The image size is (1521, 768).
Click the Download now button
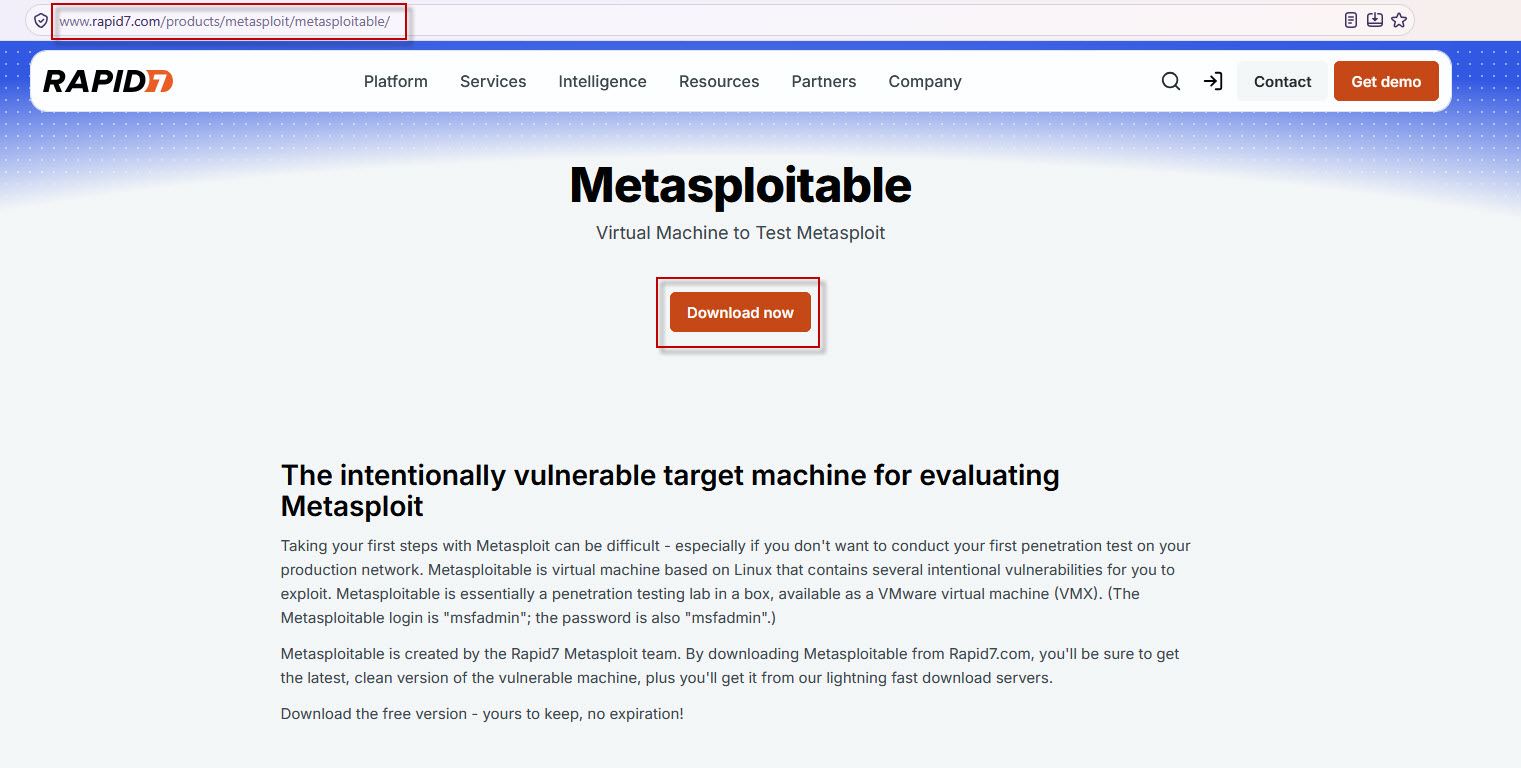tap(740, 313)
